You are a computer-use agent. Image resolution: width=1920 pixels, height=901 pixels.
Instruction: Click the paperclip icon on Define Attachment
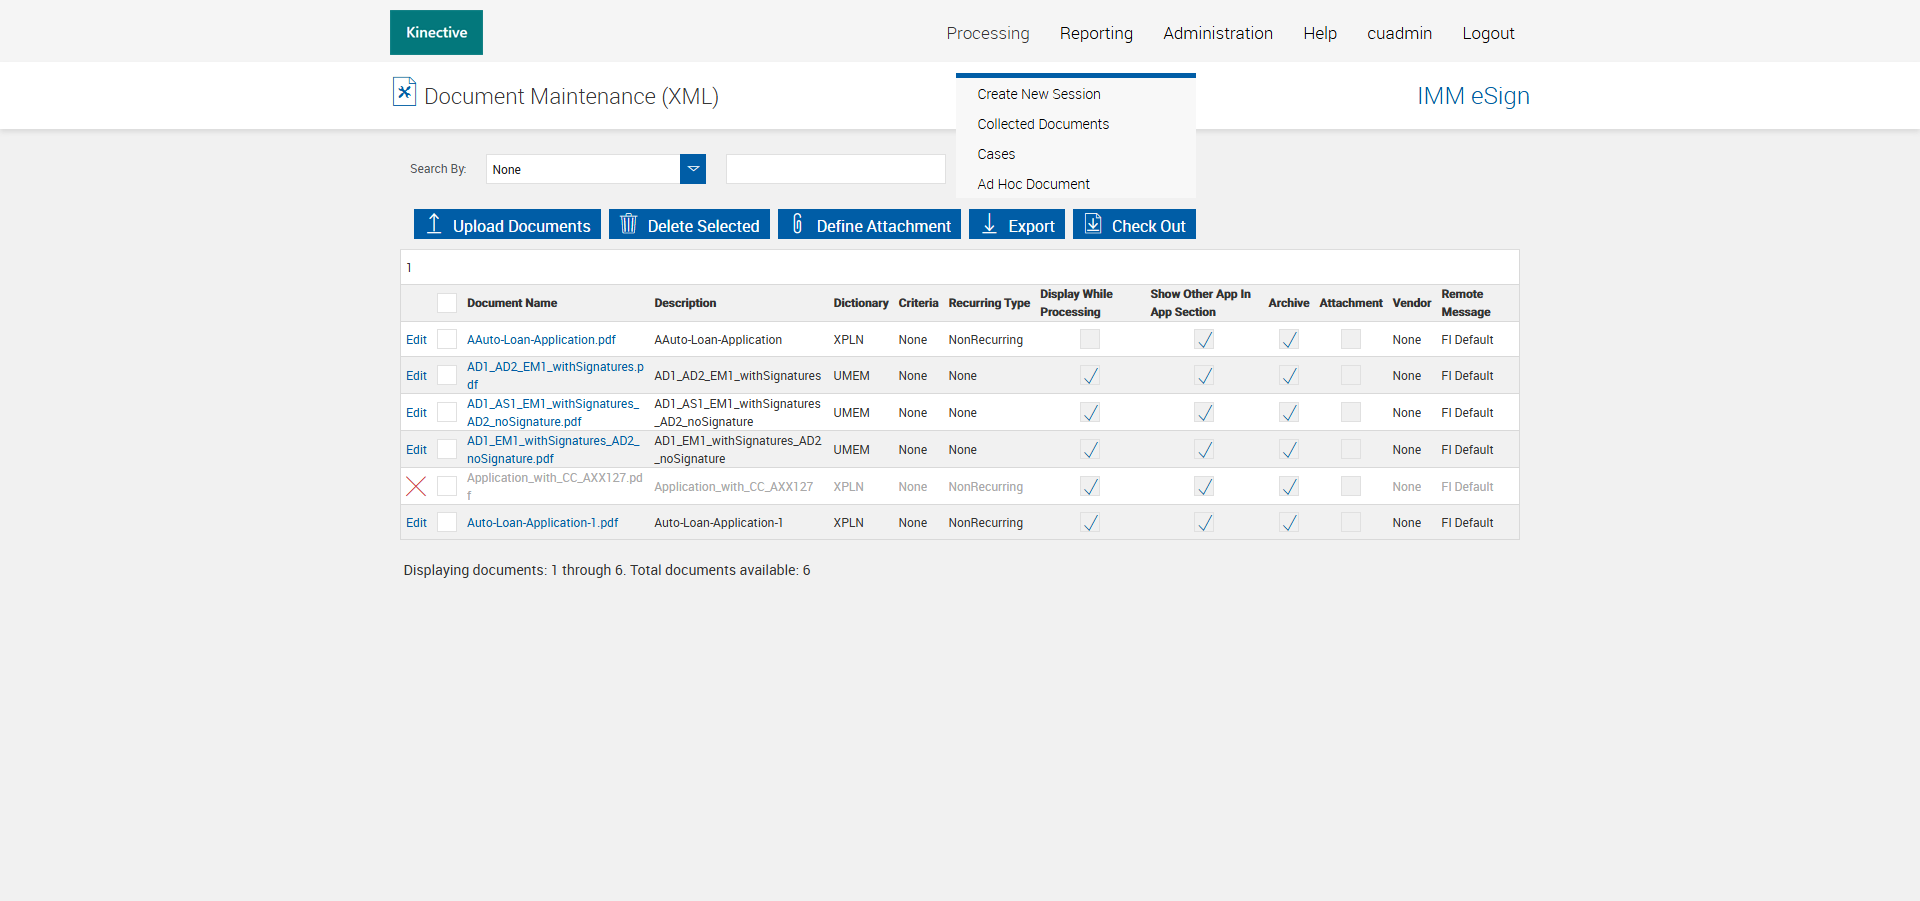(x=797, y=224)
